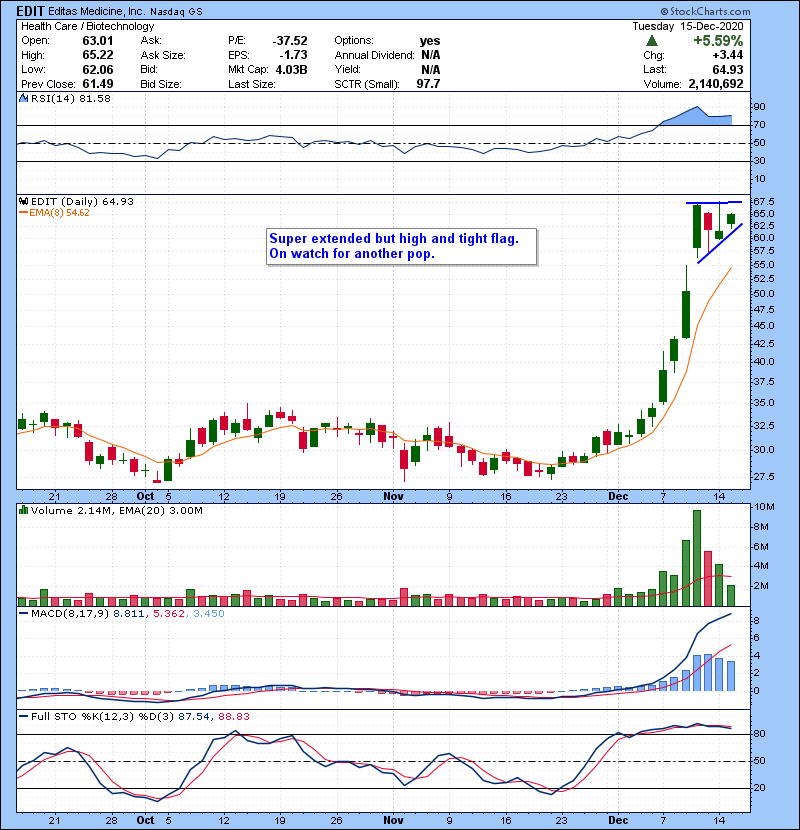The height and width of the screenshot is (830, 800).
Task: Click the Volume 2.14M, EMA(20) 3.00M label
Action: [x=116, y=510]
